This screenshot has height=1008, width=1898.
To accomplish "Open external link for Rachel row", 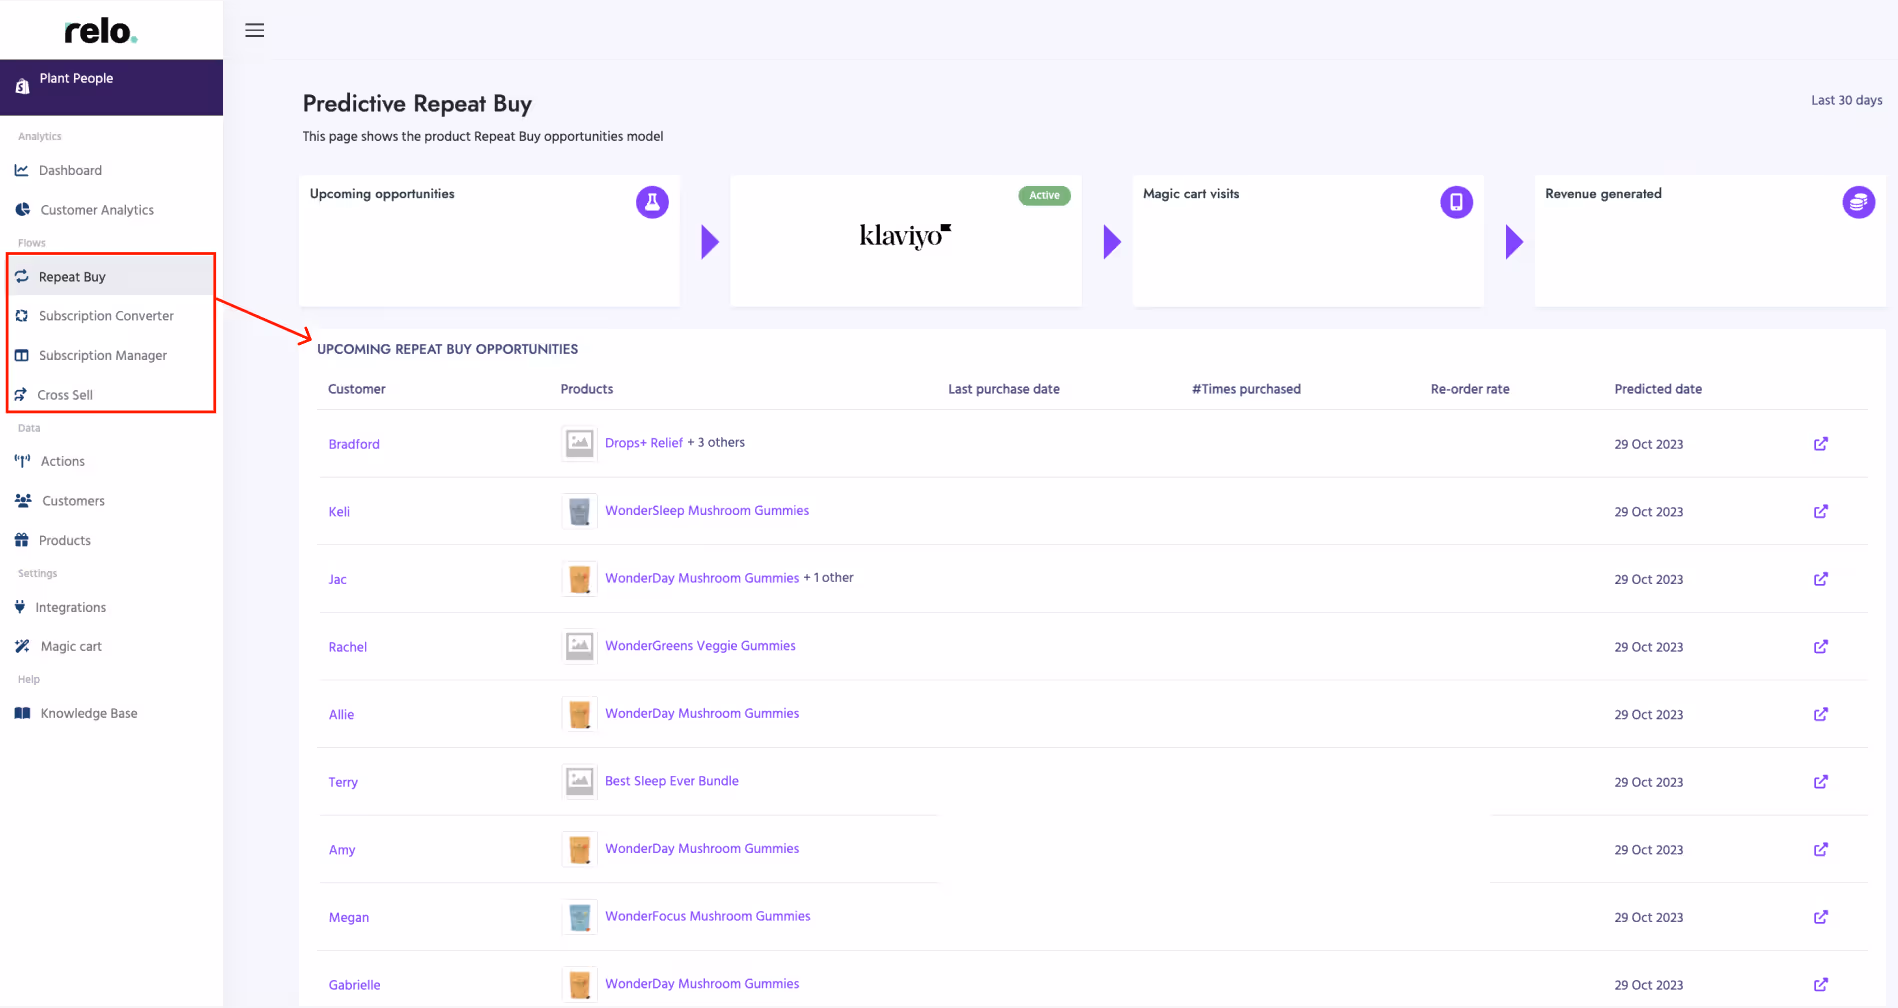I will pyautogui.click(x=1821, y=647).
